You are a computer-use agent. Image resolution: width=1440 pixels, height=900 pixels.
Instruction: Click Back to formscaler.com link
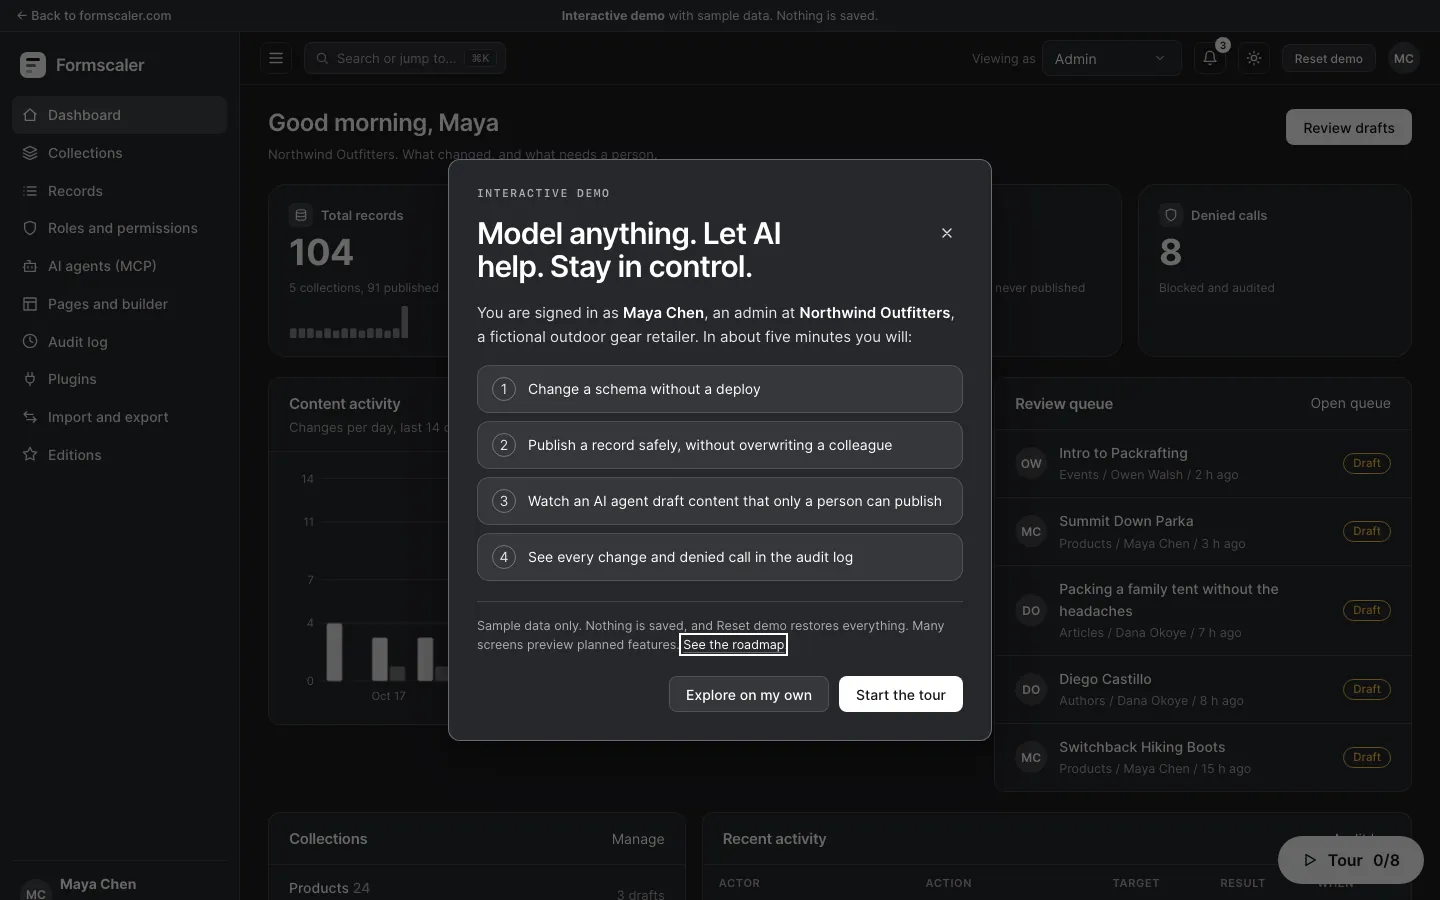[x=94, y=15]
